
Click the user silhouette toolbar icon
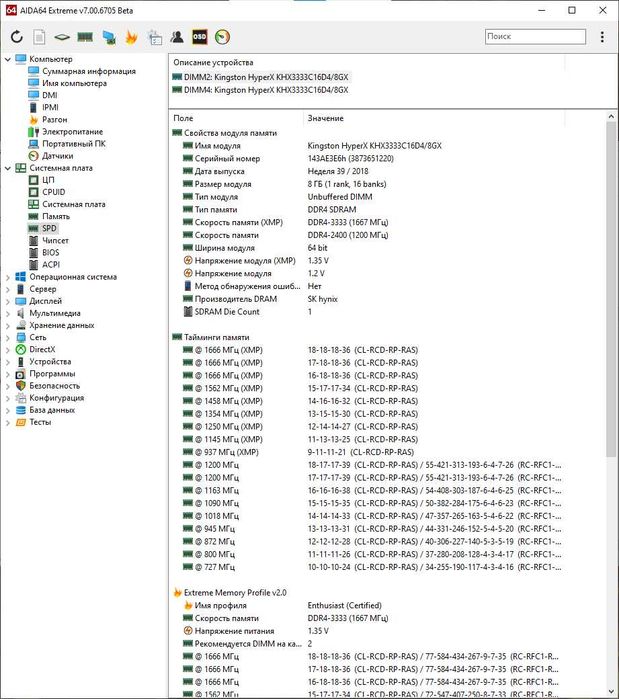tap(177, 37)
